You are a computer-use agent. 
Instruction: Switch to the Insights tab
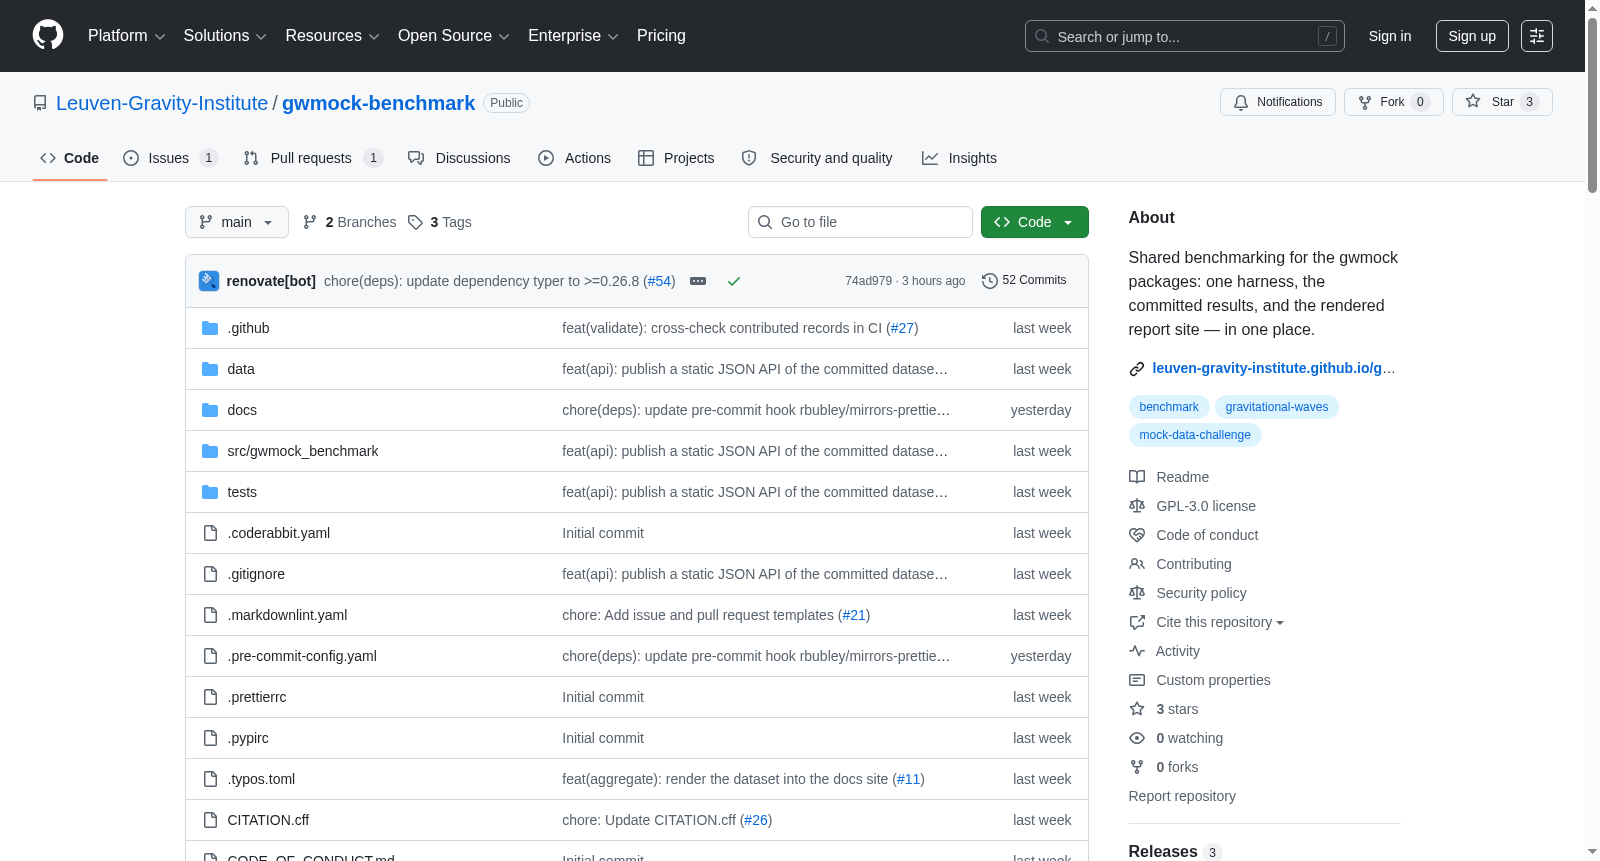point(959,158)
